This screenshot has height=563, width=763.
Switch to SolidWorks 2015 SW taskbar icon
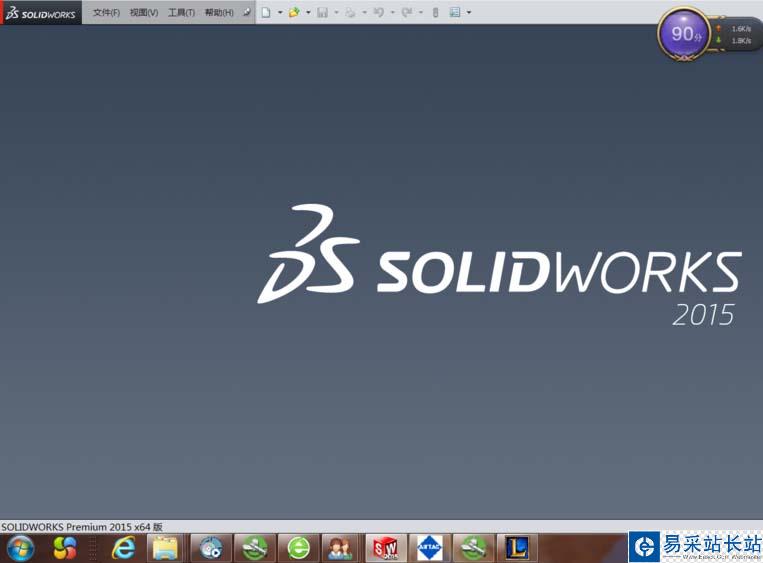pos(385,548)
